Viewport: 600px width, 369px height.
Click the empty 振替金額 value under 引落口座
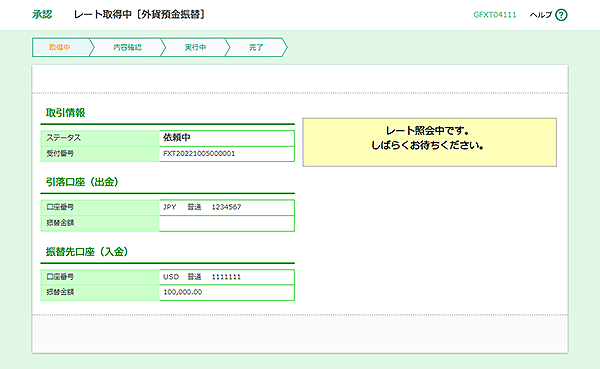point(227,224)
